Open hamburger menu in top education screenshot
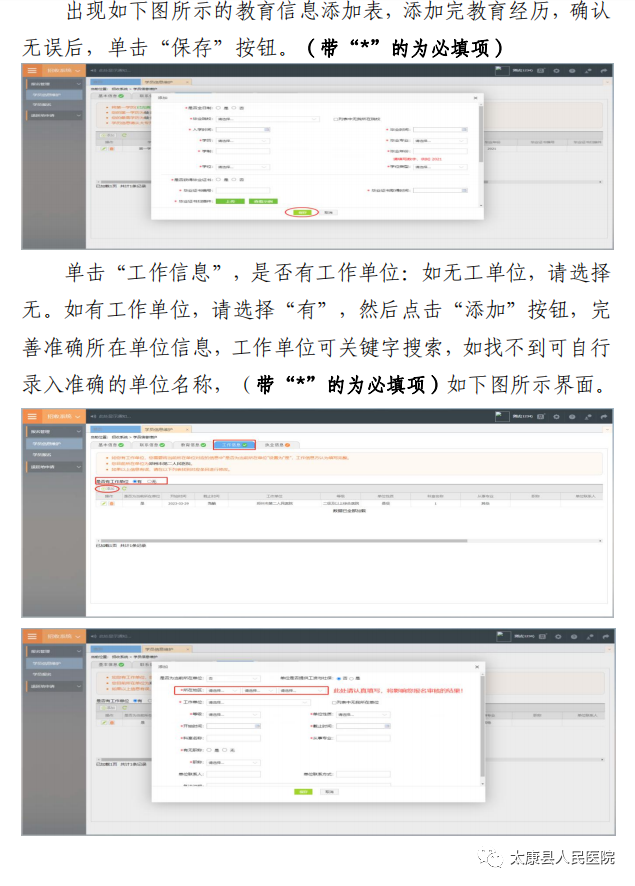The height and width of the screenshot is (886, 635). pos(32,71)
